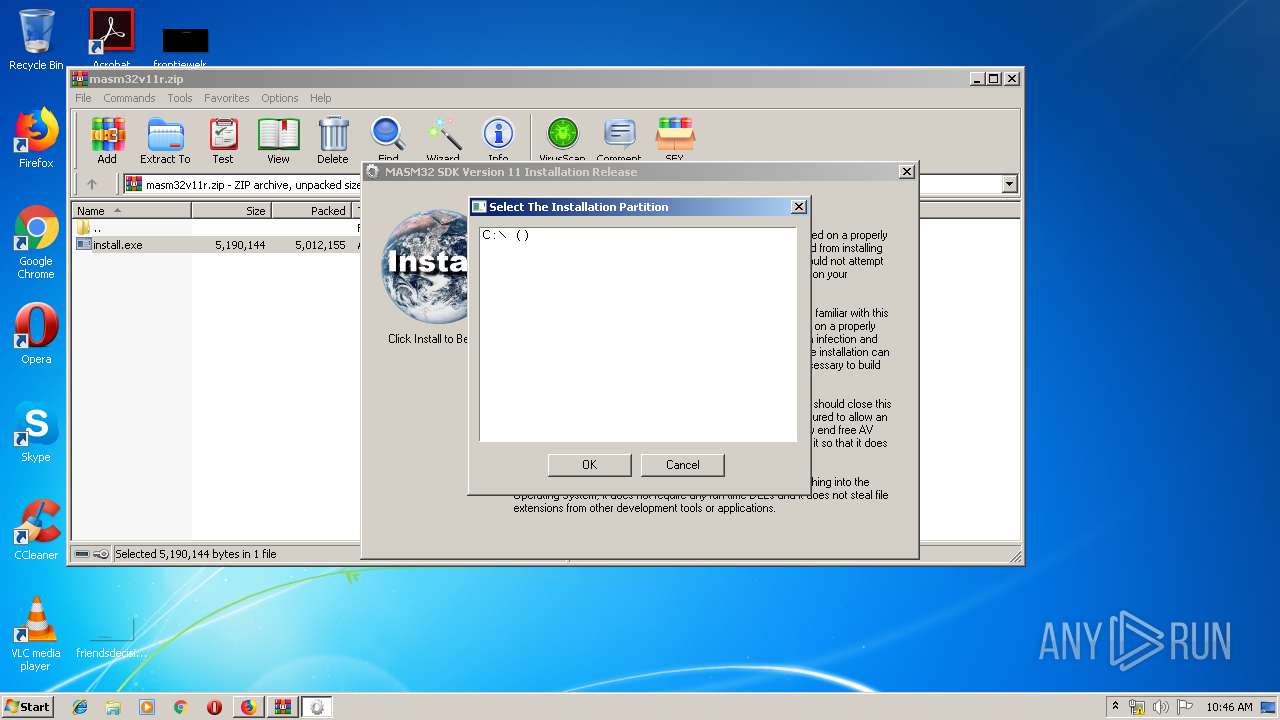Click the WinRAR taskbar button

(x=283, y=707)
